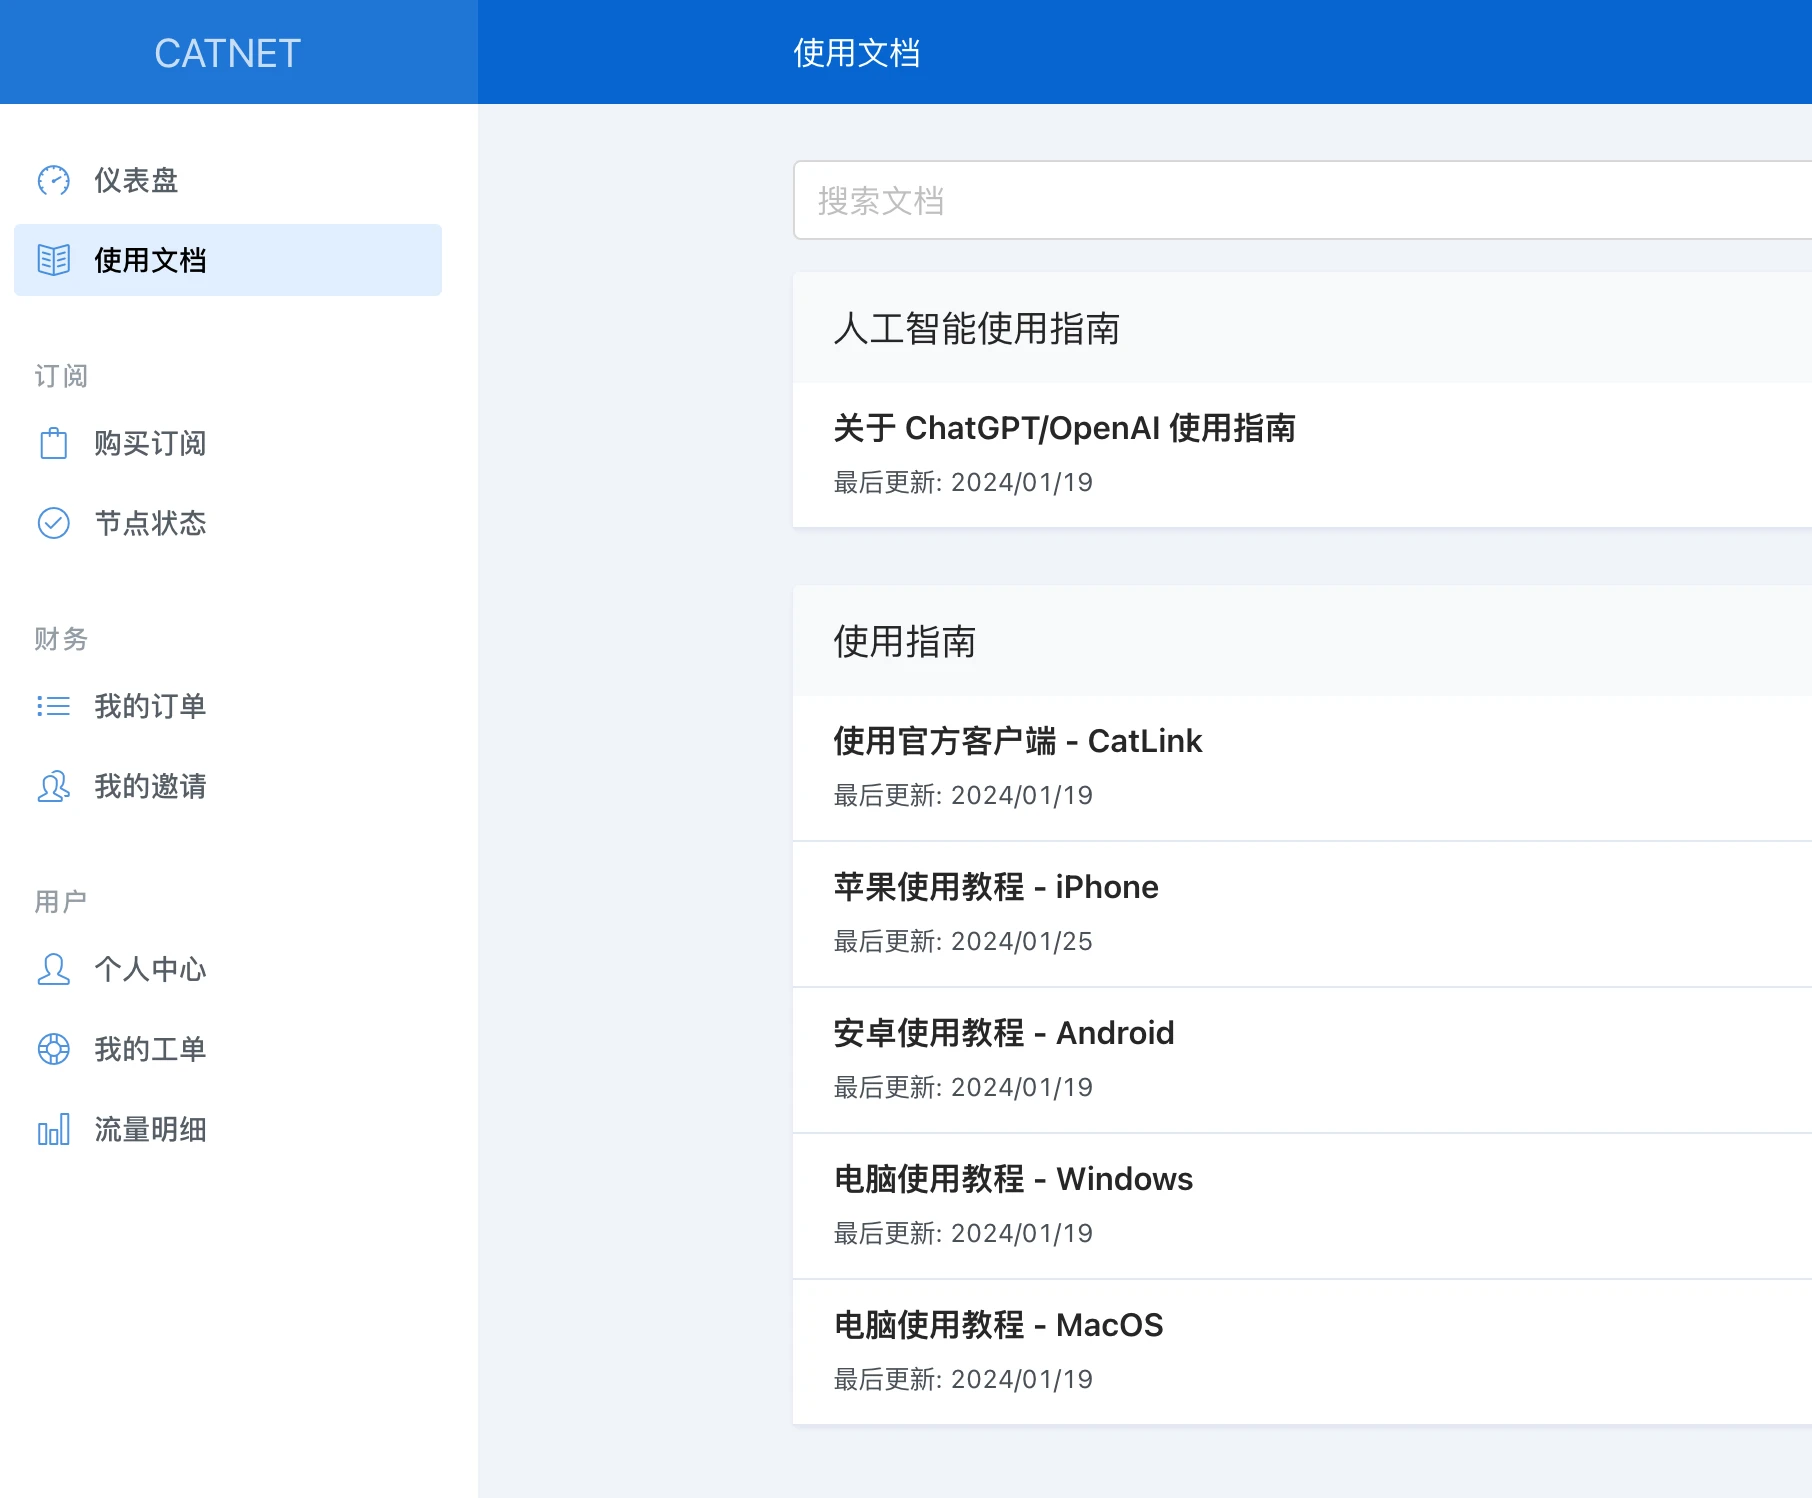Viewport: 1812px width, 1498px height.
Task: Select 个人中心 from the user section
Action: (x=150, y=968)
